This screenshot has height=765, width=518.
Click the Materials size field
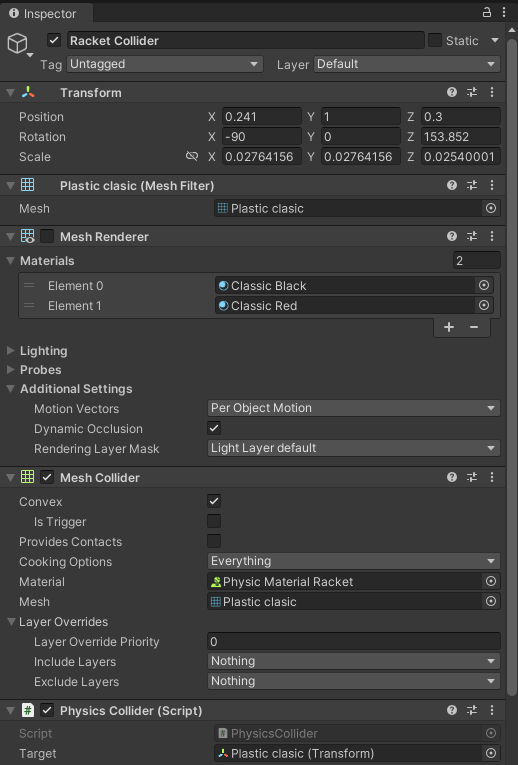[x=476, y=261]
